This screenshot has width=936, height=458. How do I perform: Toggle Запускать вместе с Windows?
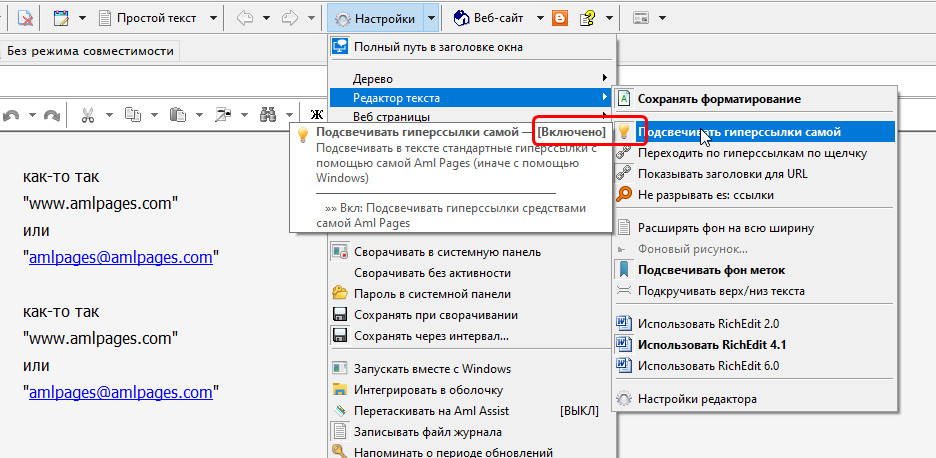click(470, 368)
